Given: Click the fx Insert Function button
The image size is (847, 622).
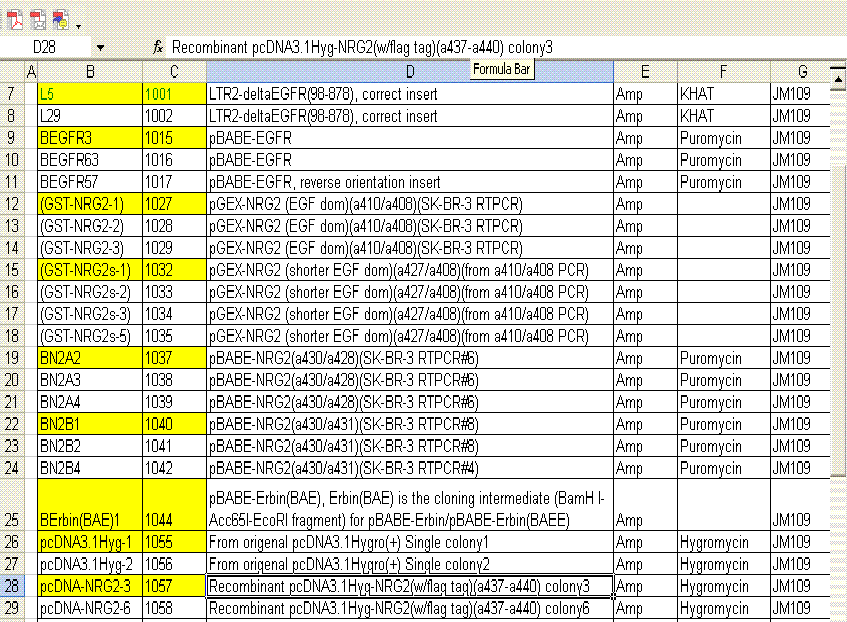Looking at the screenshot, I should [x=158, y=48].
